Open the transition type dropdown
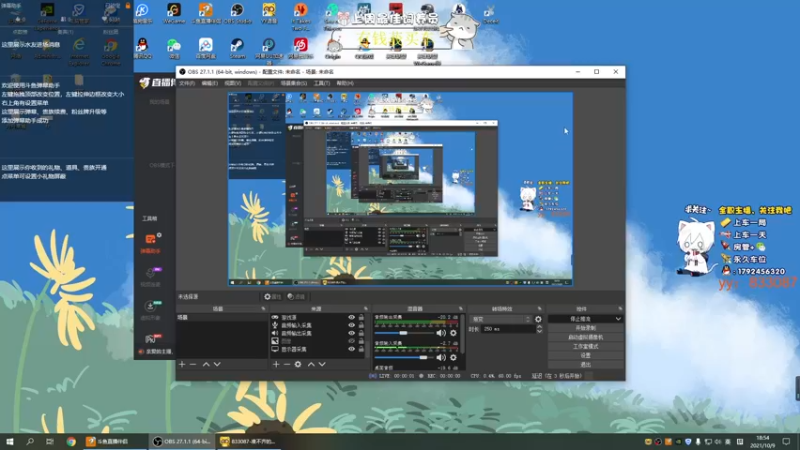 (501, 319)
